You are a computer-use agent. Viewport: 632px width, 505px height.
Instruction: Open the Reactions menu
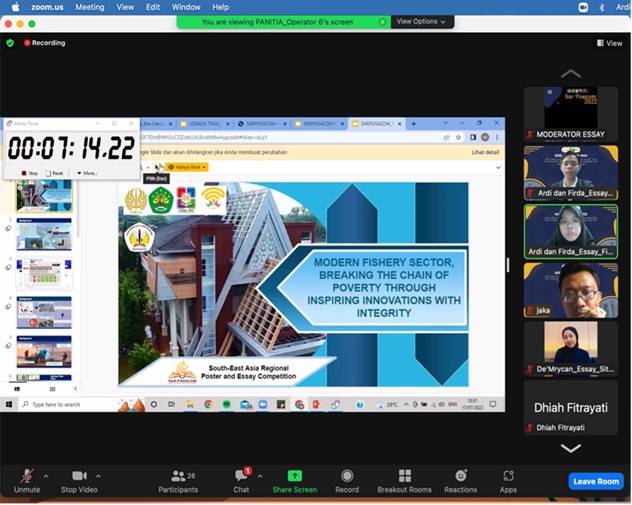[460, 479]
